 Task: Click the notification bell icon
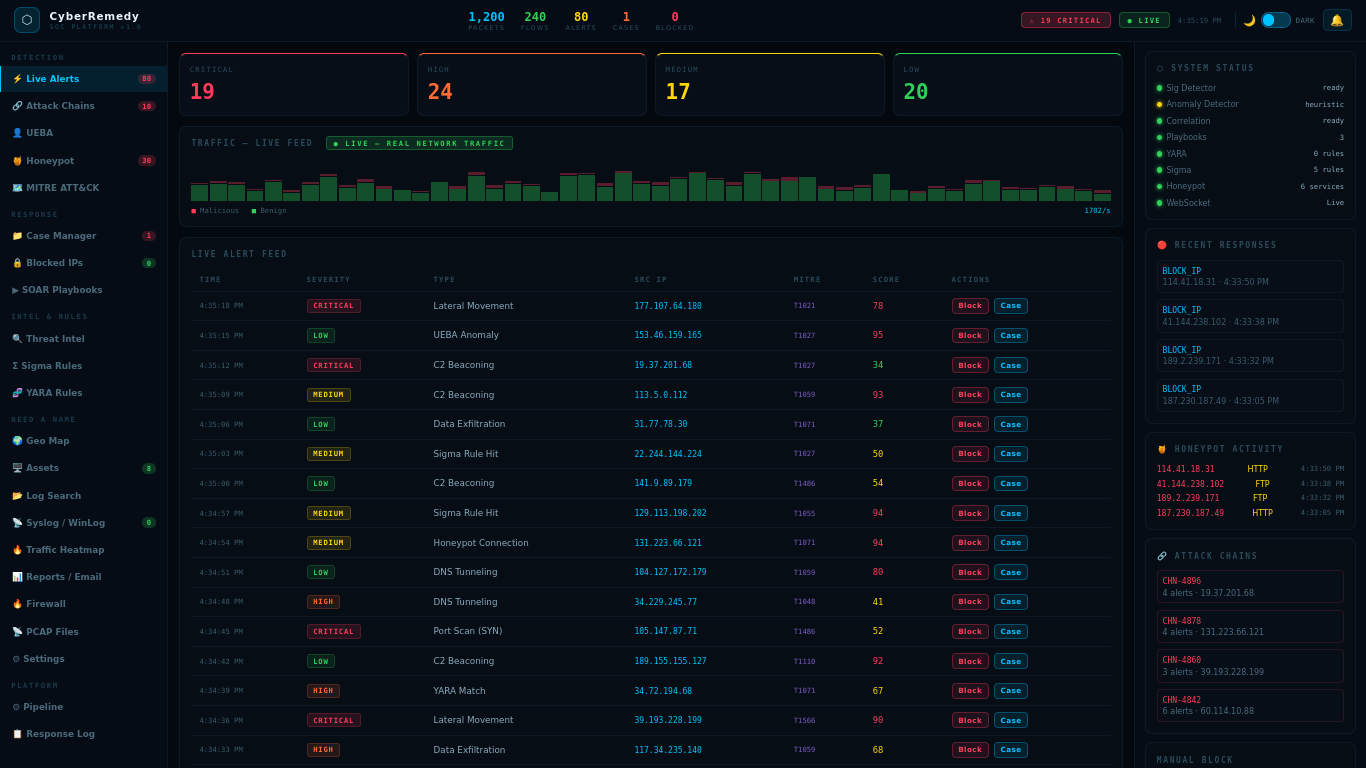[x=1337, y=19]
